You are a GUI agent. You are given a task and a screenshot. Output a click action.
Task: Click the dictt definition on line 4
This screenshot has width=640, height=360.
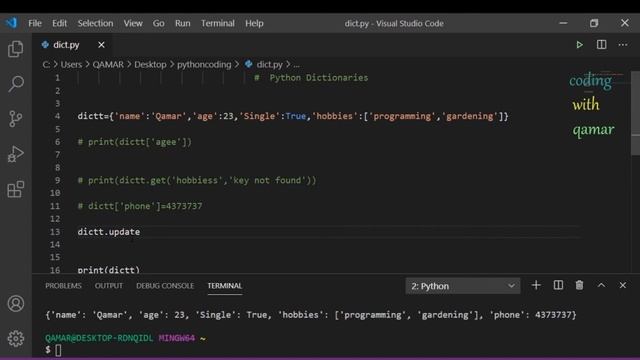coord(293,116)
